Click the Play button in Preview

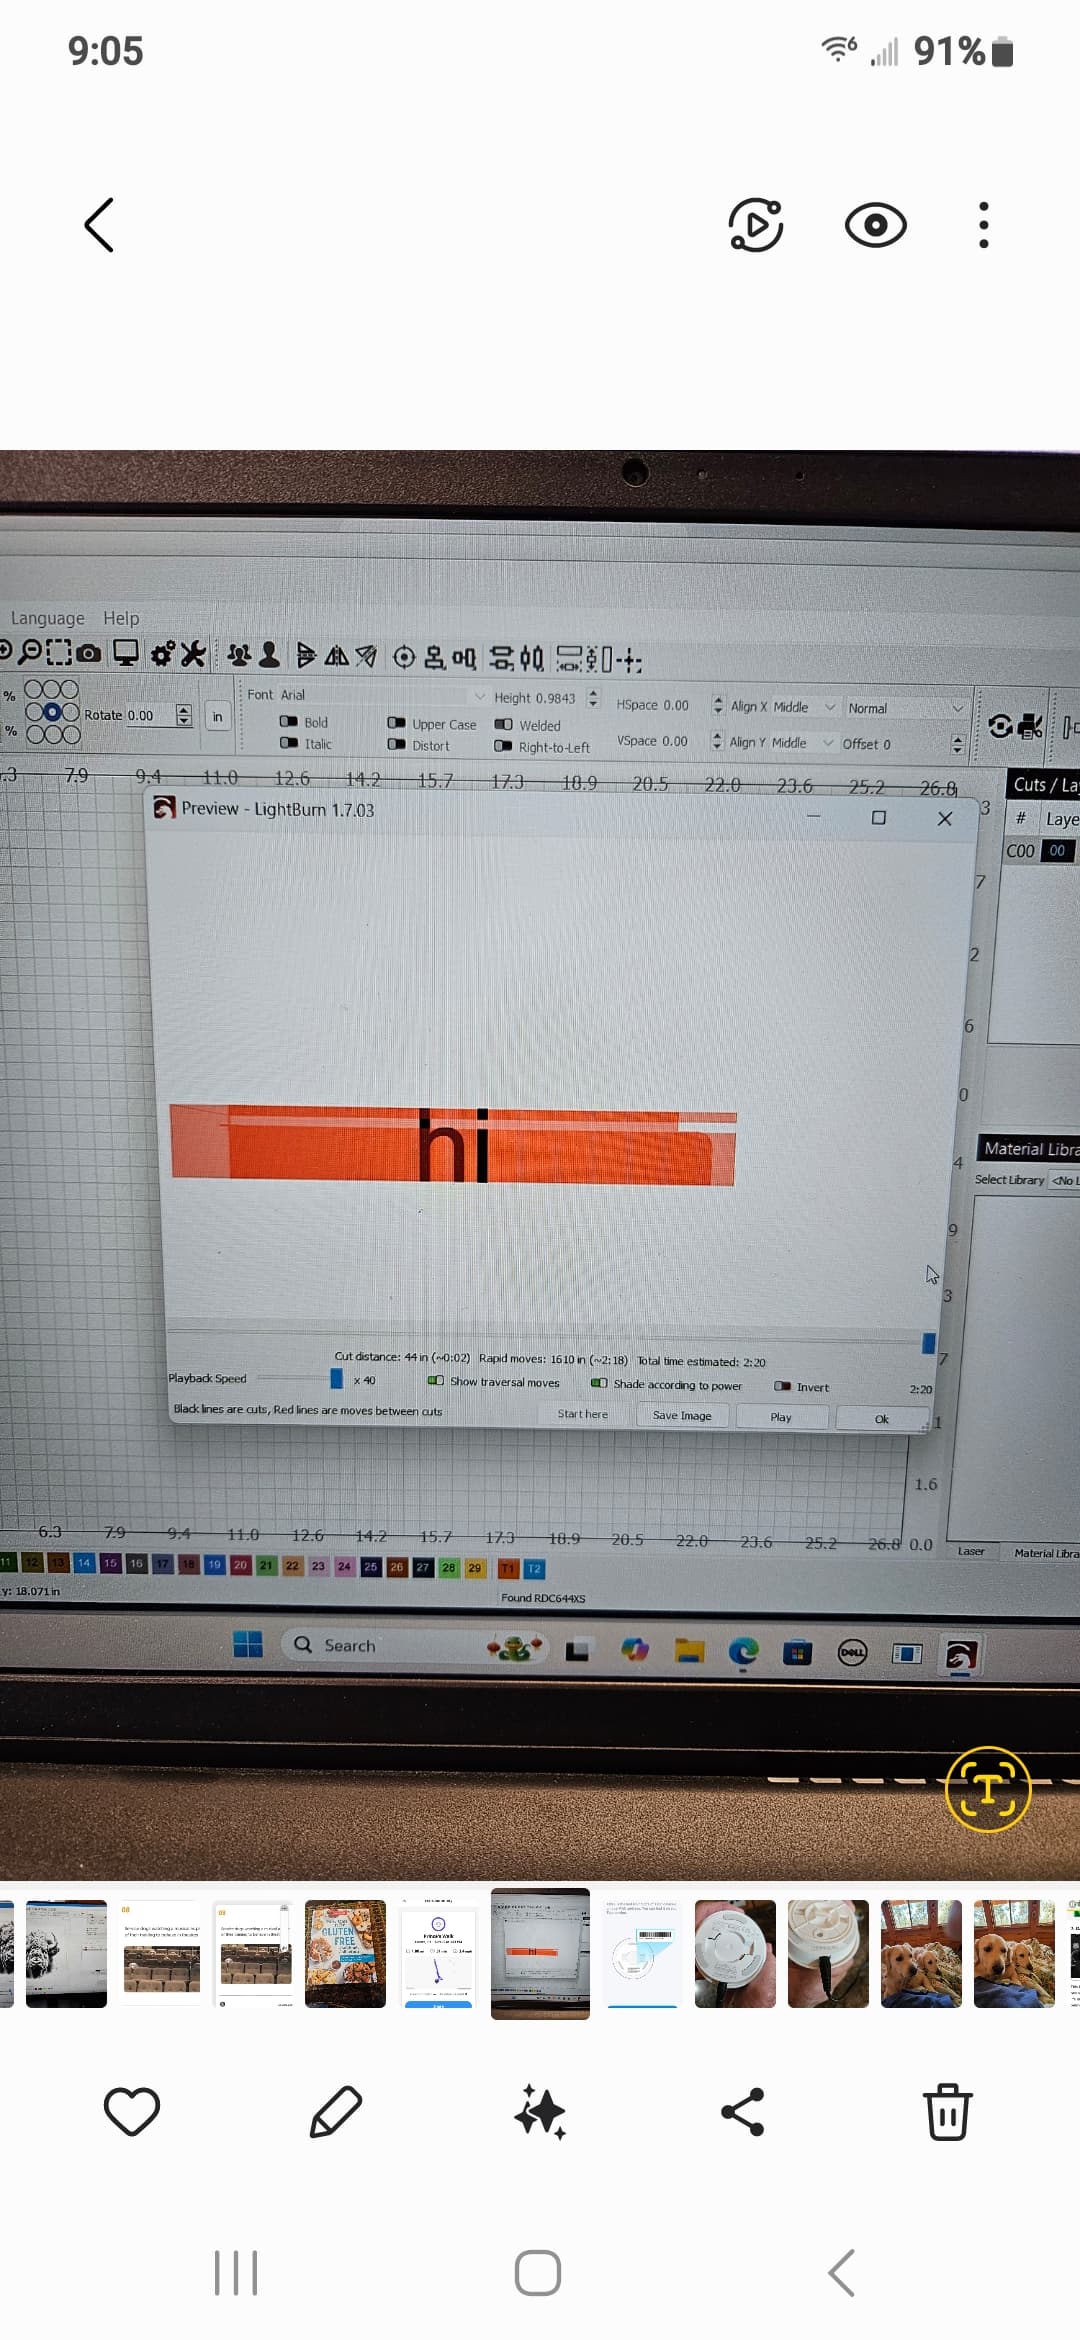coord(781,1417)
